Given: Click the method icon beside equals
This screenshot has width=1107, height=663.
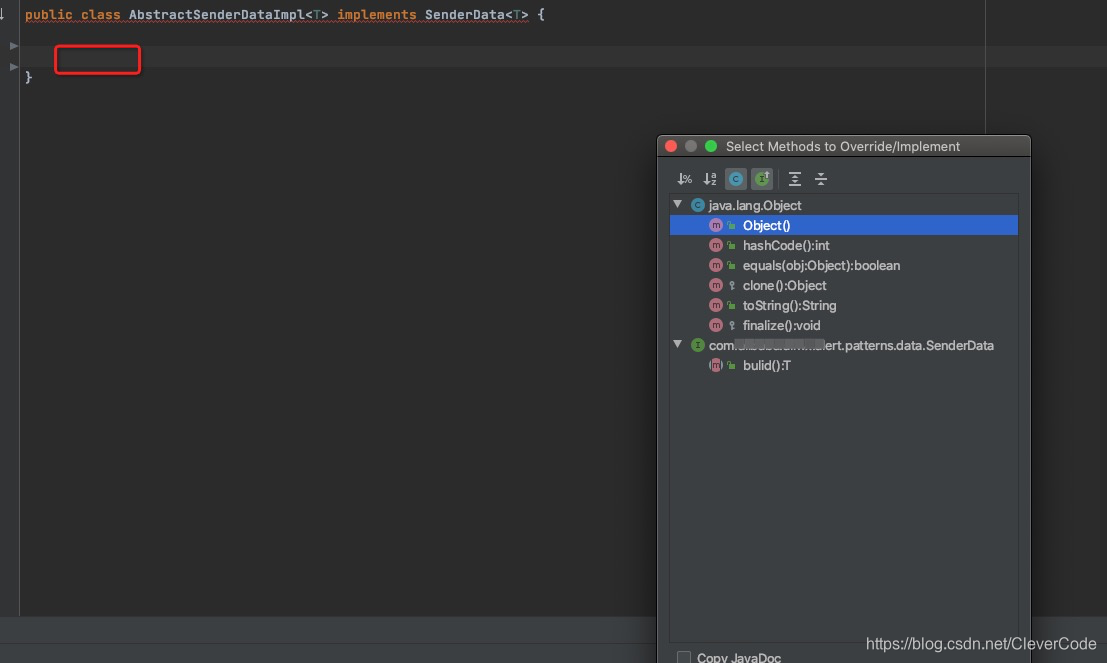Looking at the screenshot, I should [716, 265].
